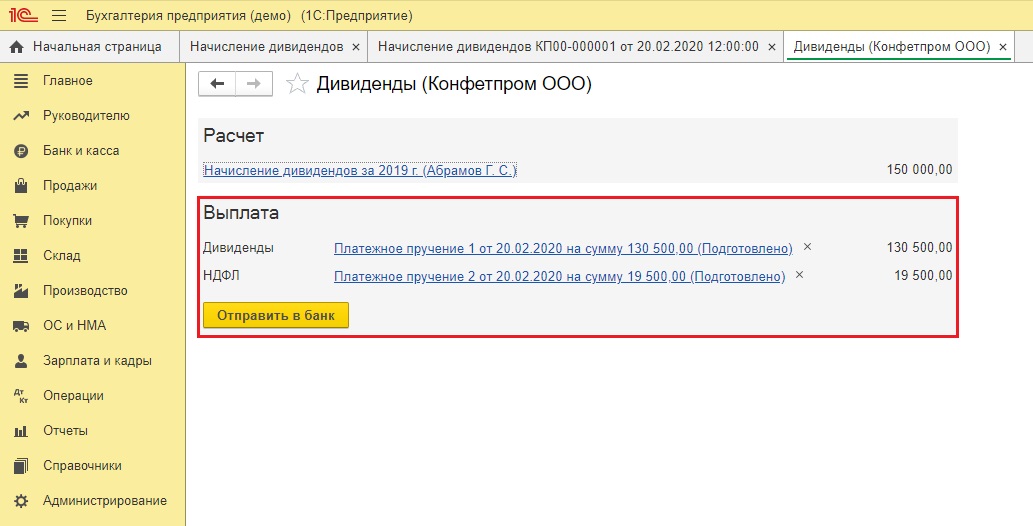Remove payment order 1 with its X
Screen dimensions: 1033x526
(807, 247)
